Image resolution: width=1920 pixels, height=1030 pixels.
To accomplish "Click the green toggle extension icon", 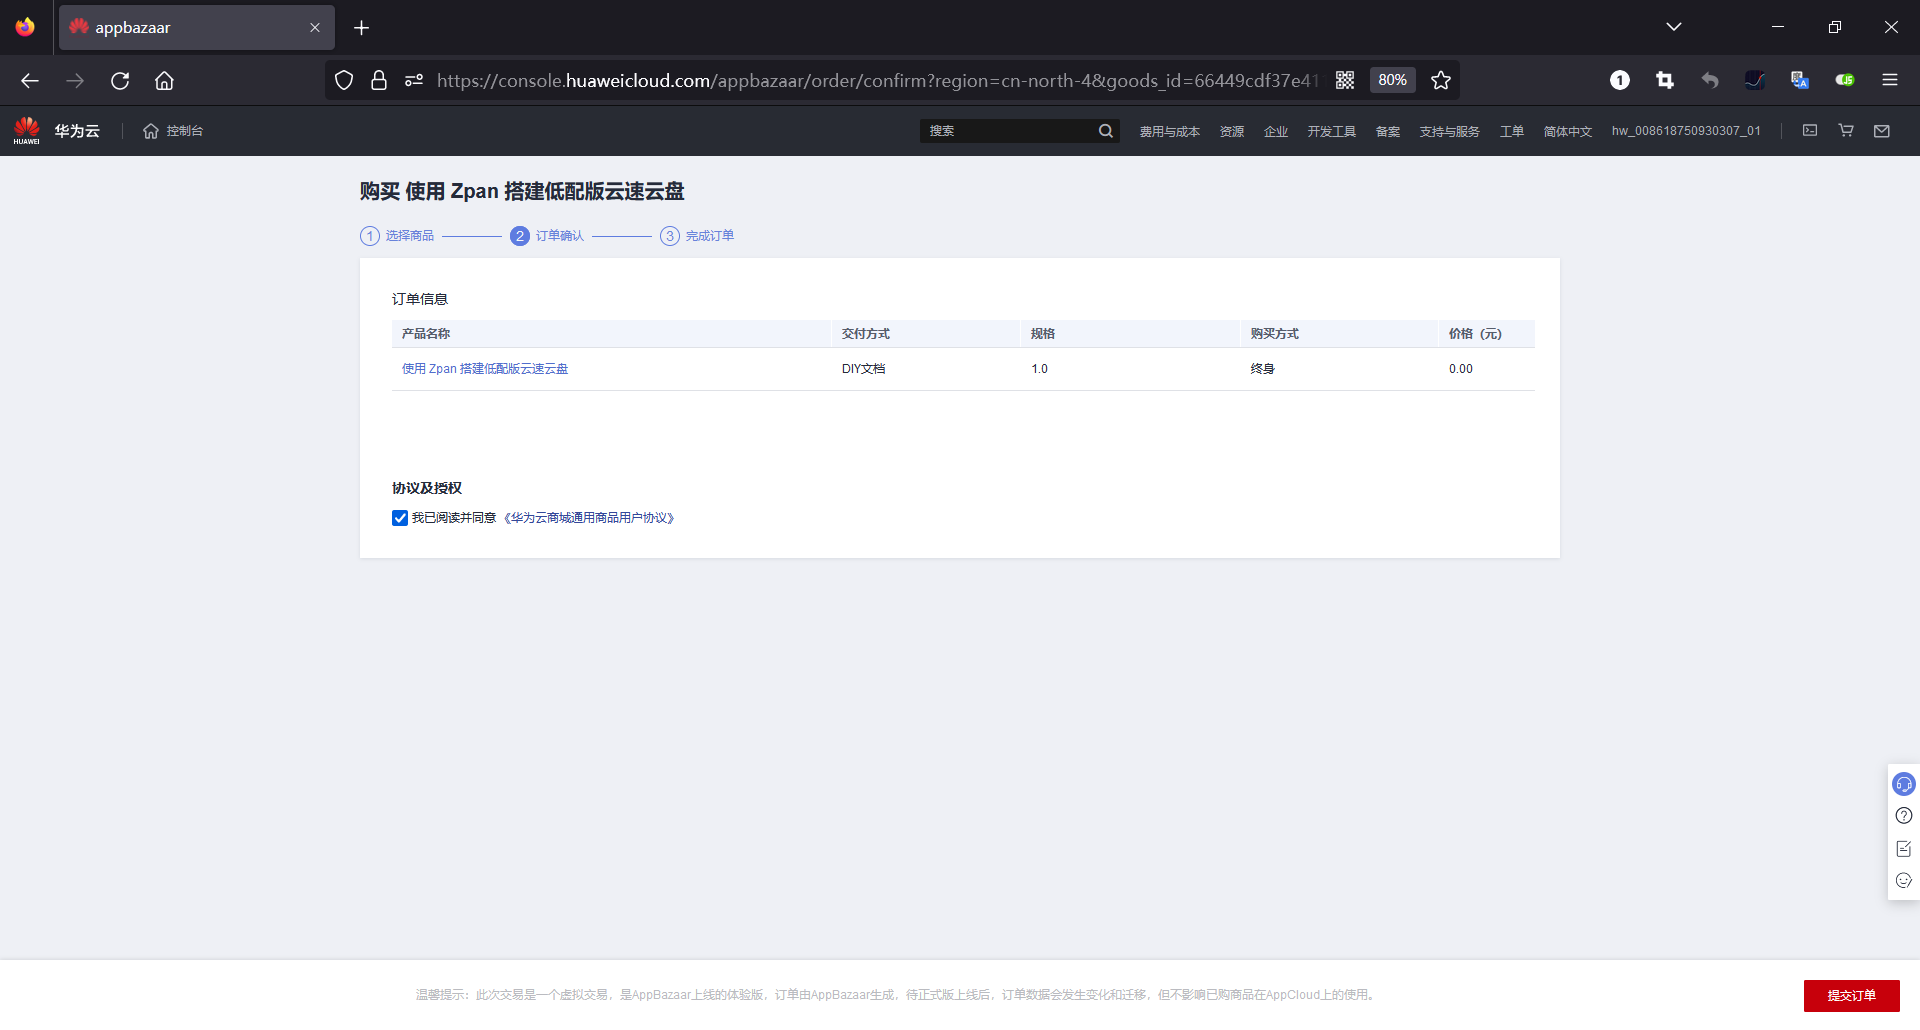I will coord(1845,80).
